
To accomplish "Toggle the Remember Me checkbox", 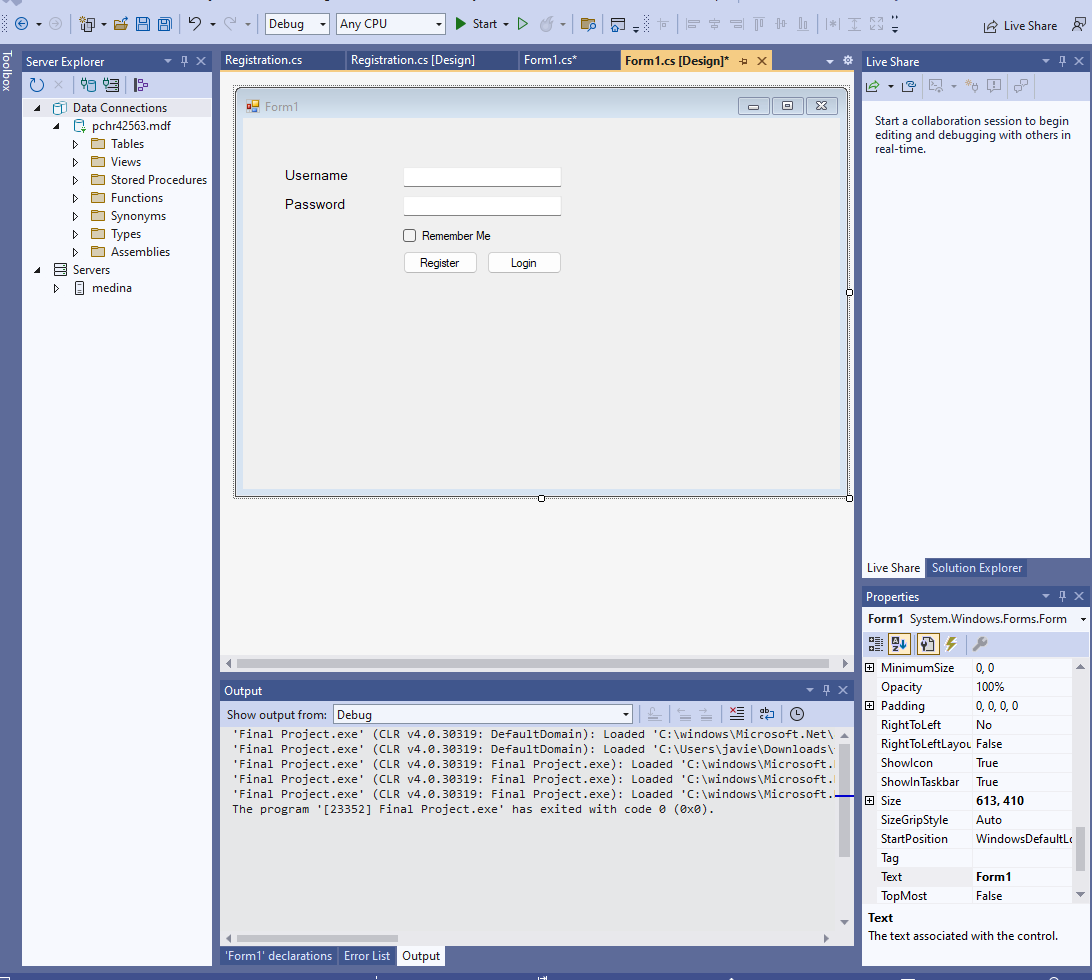I will click(409, 236).
